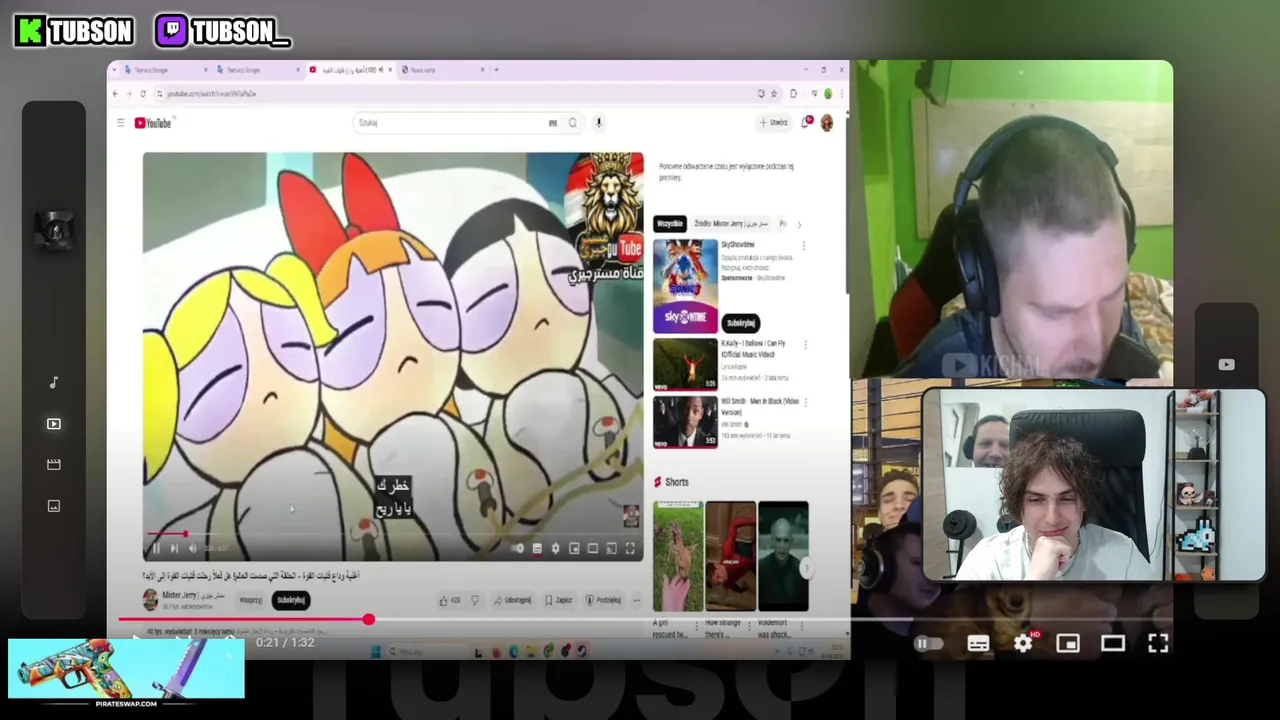Screen dimensions: 1280x720
Task: Open the Utwórz create button
Action: click(774, 123)
